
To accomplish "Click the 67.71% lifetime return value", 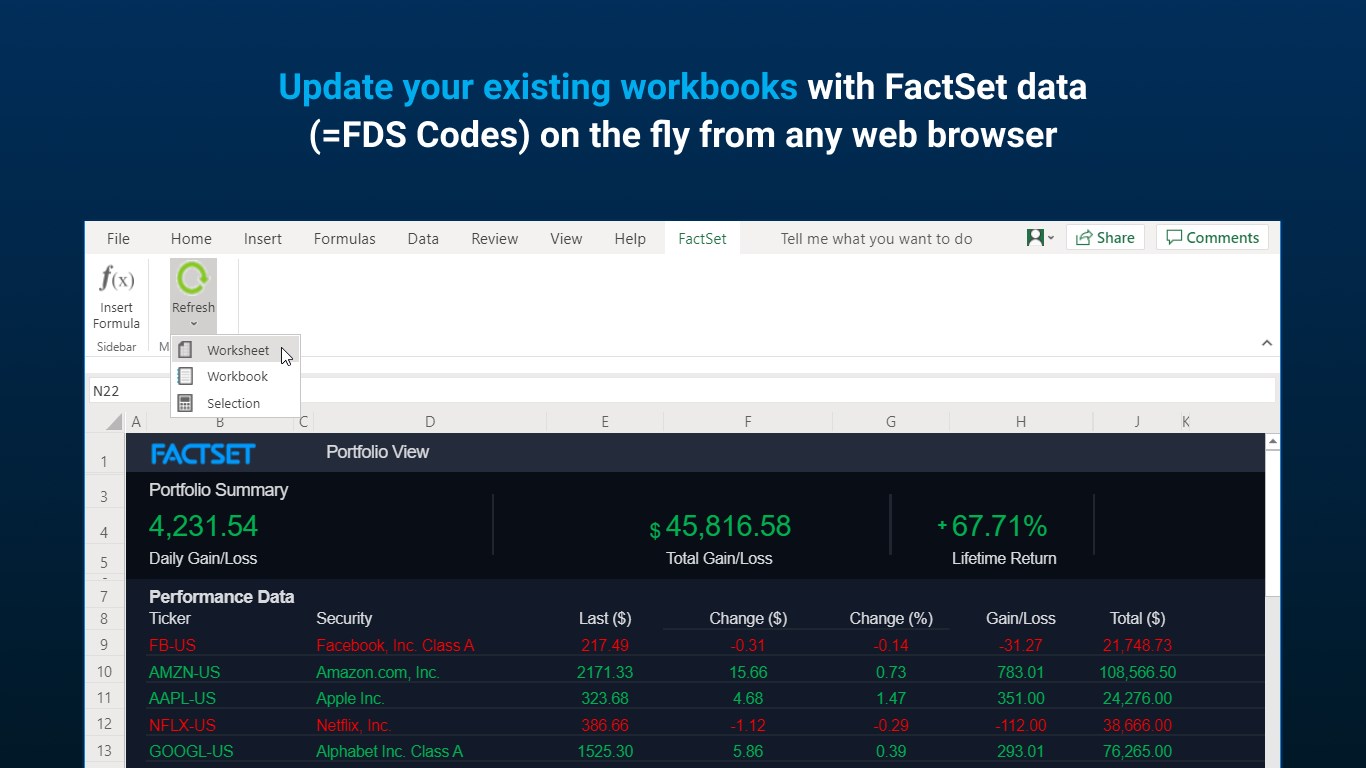I will 999,526.
